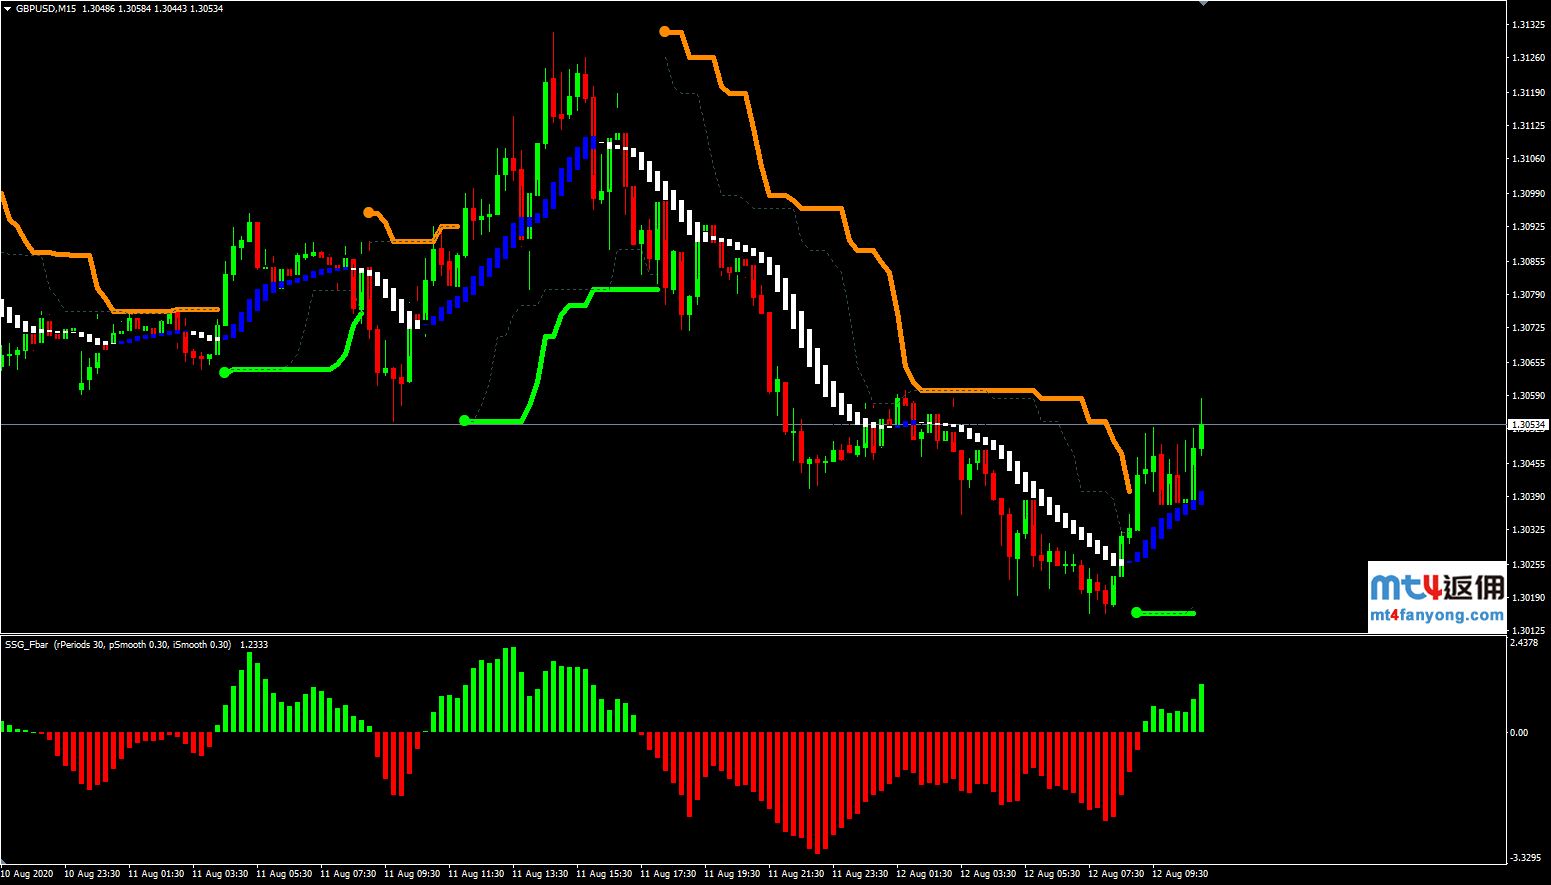1551x885 pixels.
Task: Click the green dot near the 1.30534 price line
Action: pos(464,421)
